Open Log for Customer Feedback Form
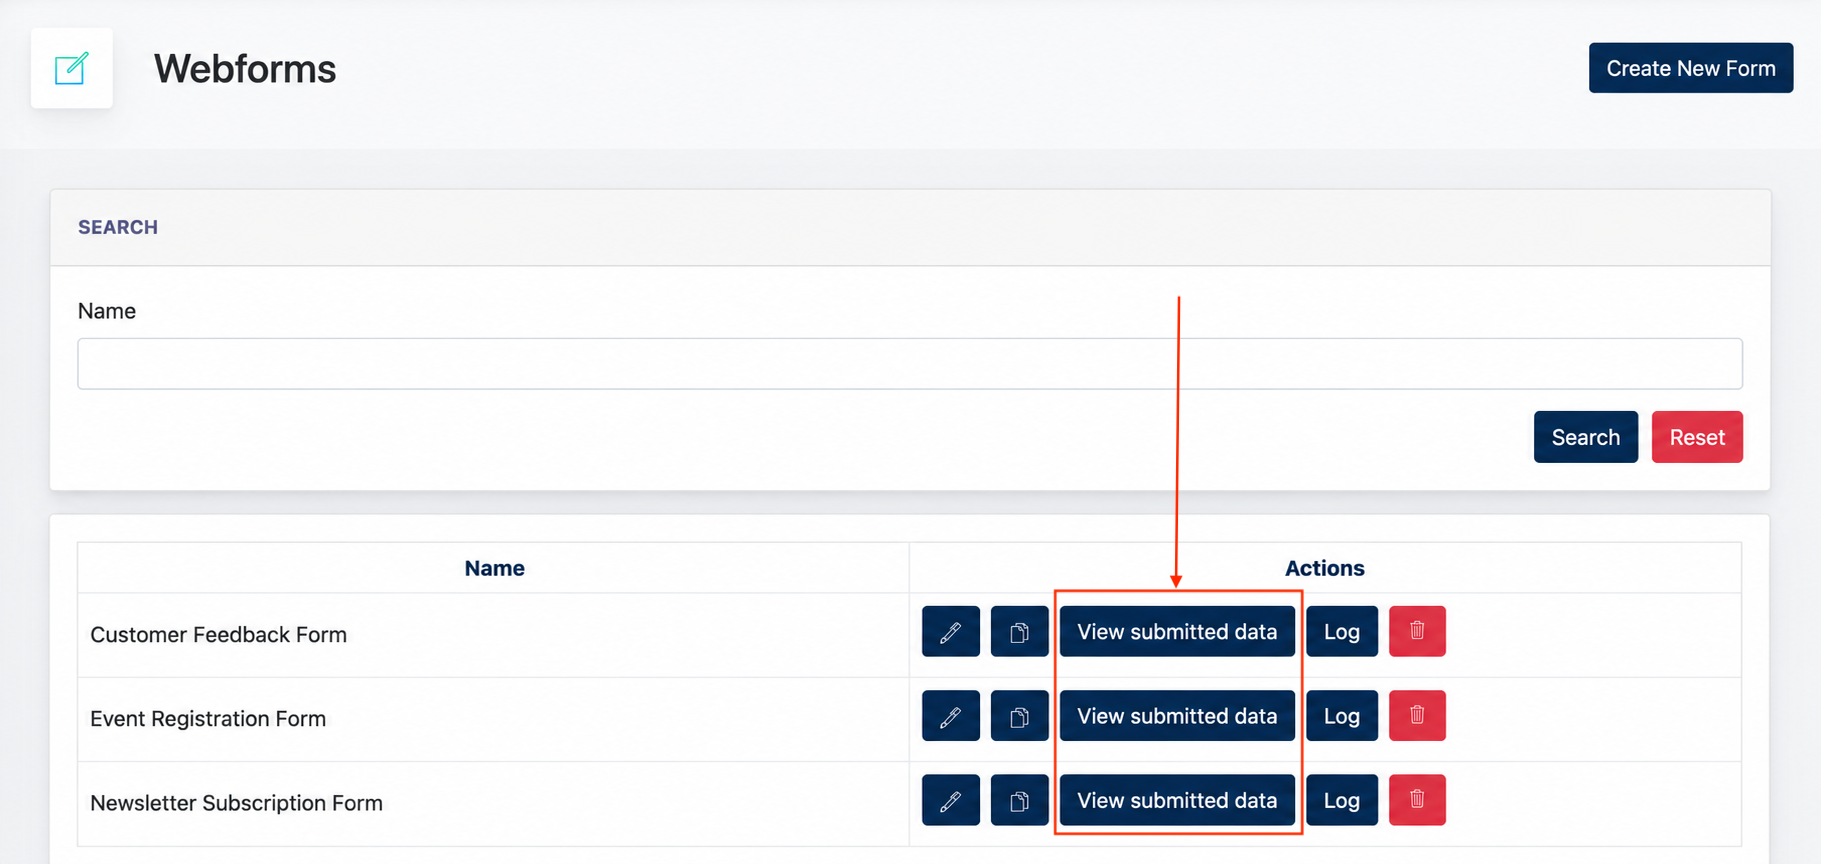Viewport: 1821px width, 864px height. click(1342, 631)
